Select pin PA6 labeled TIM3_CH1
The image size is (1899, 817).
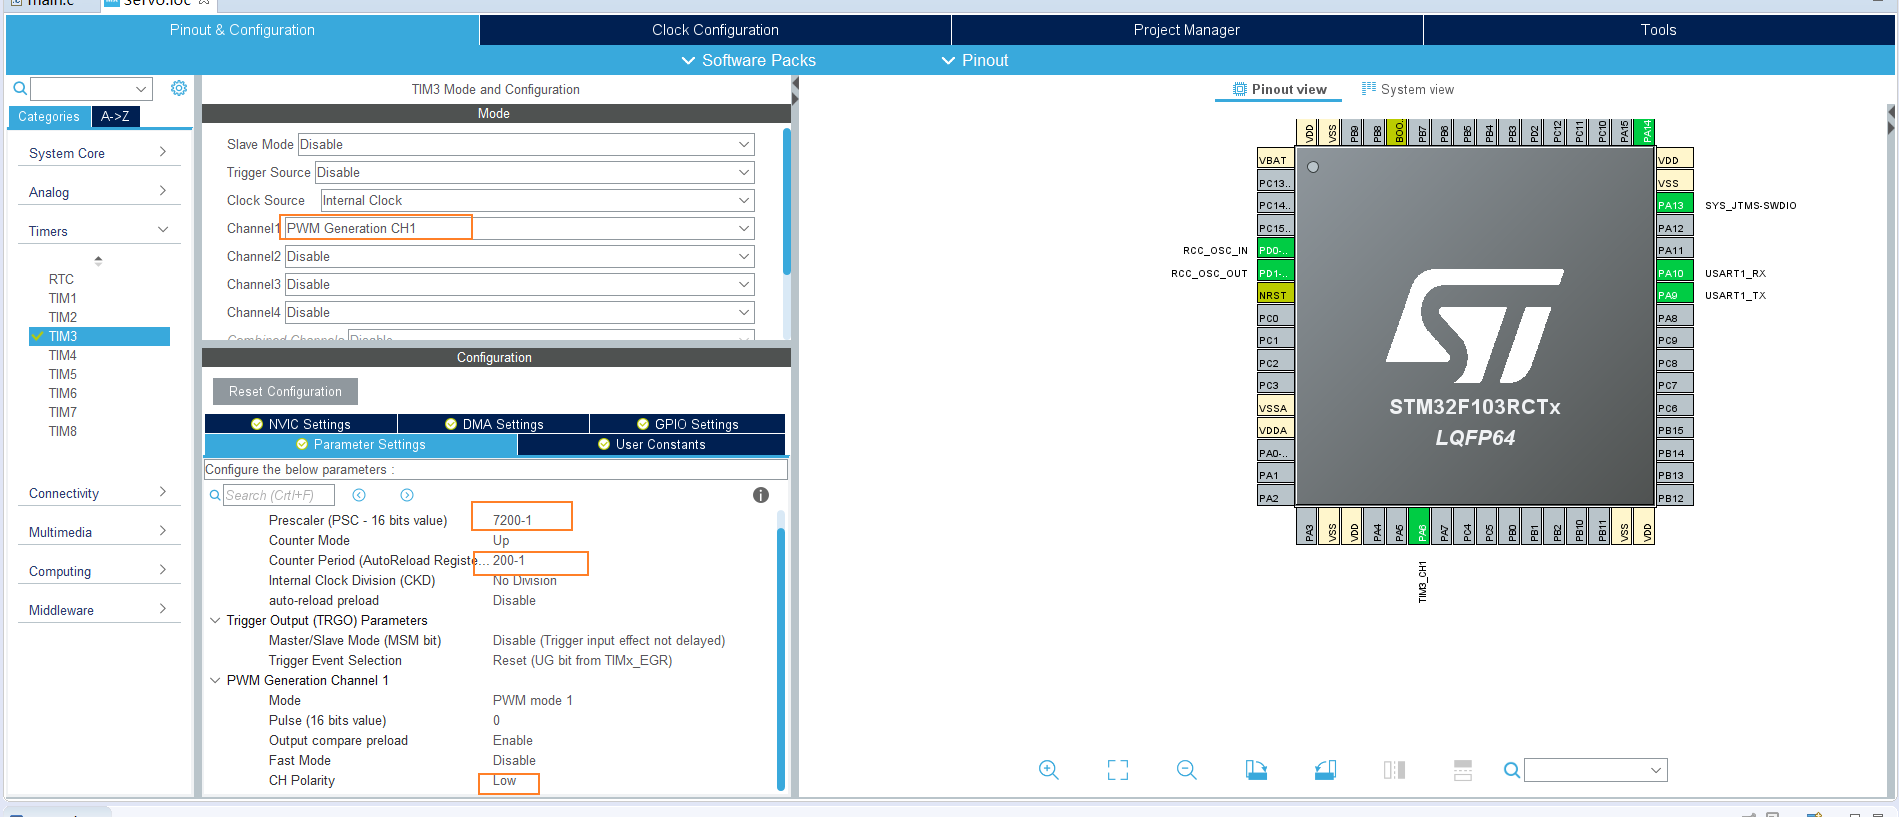1420,527
